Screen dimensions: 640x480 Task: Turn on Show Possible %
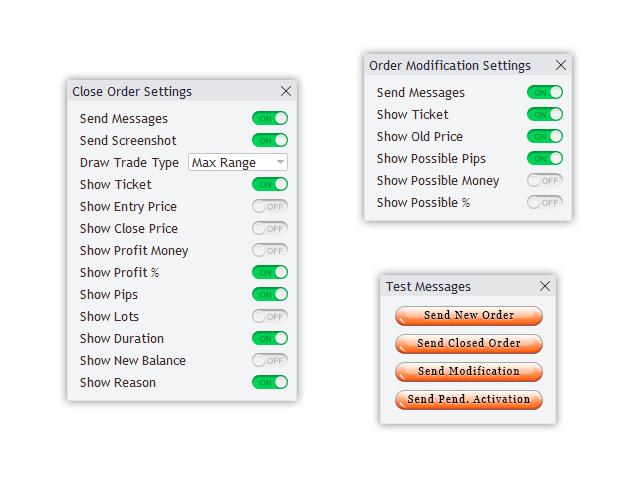pyautogui.click(x=545, y=202)
